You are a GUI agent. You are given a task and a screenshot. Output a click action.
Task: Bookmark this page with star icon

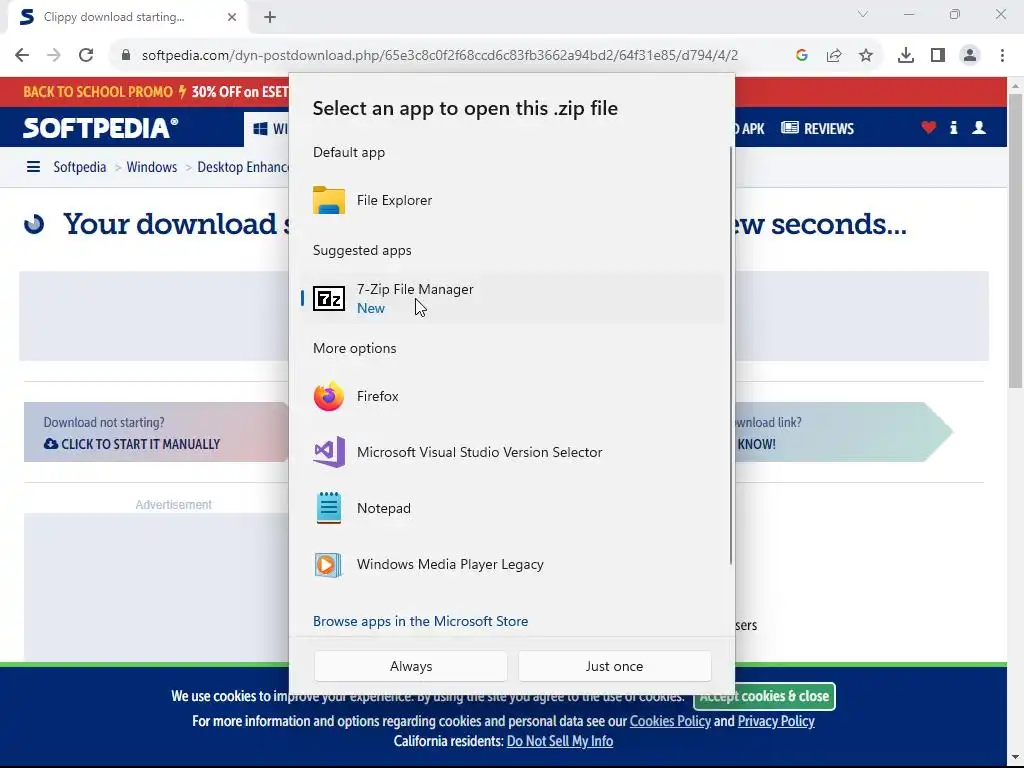[866, 56]
